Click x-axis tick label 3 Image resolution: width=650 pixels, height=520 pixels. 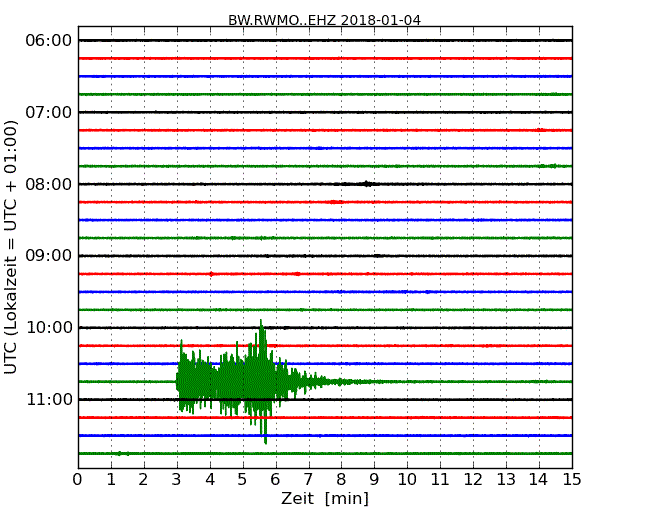coord(177,480)
